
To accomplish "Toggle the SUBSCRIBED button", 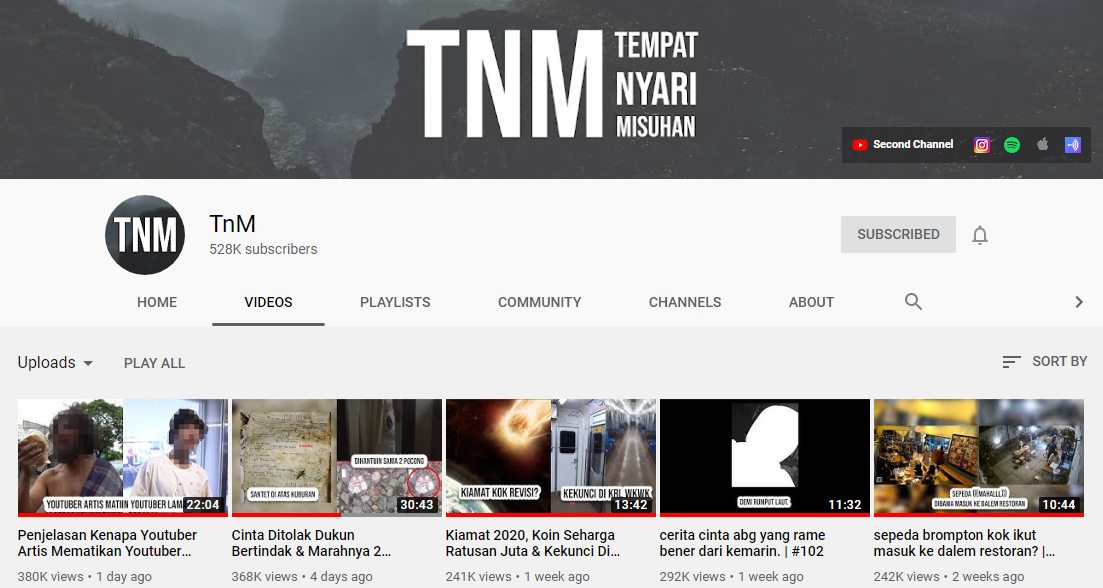I will [x=897, y=234].
